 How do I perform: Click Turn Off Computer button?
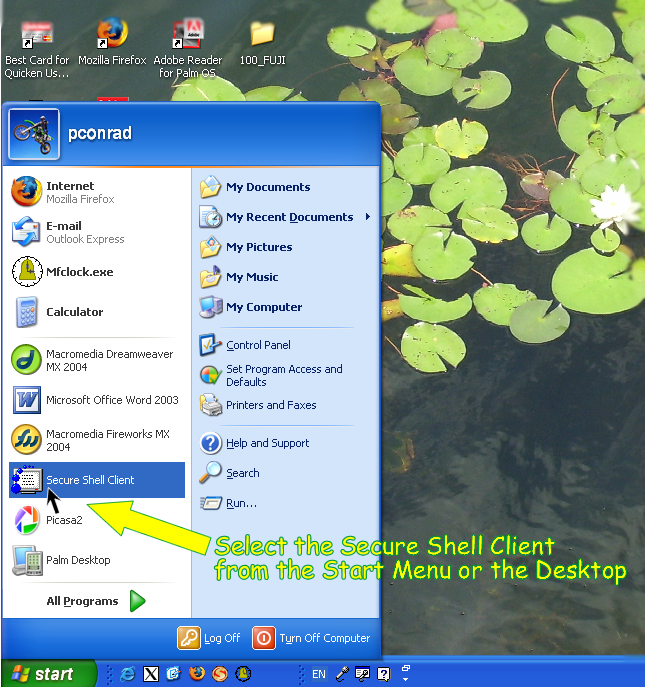point(311,638)
